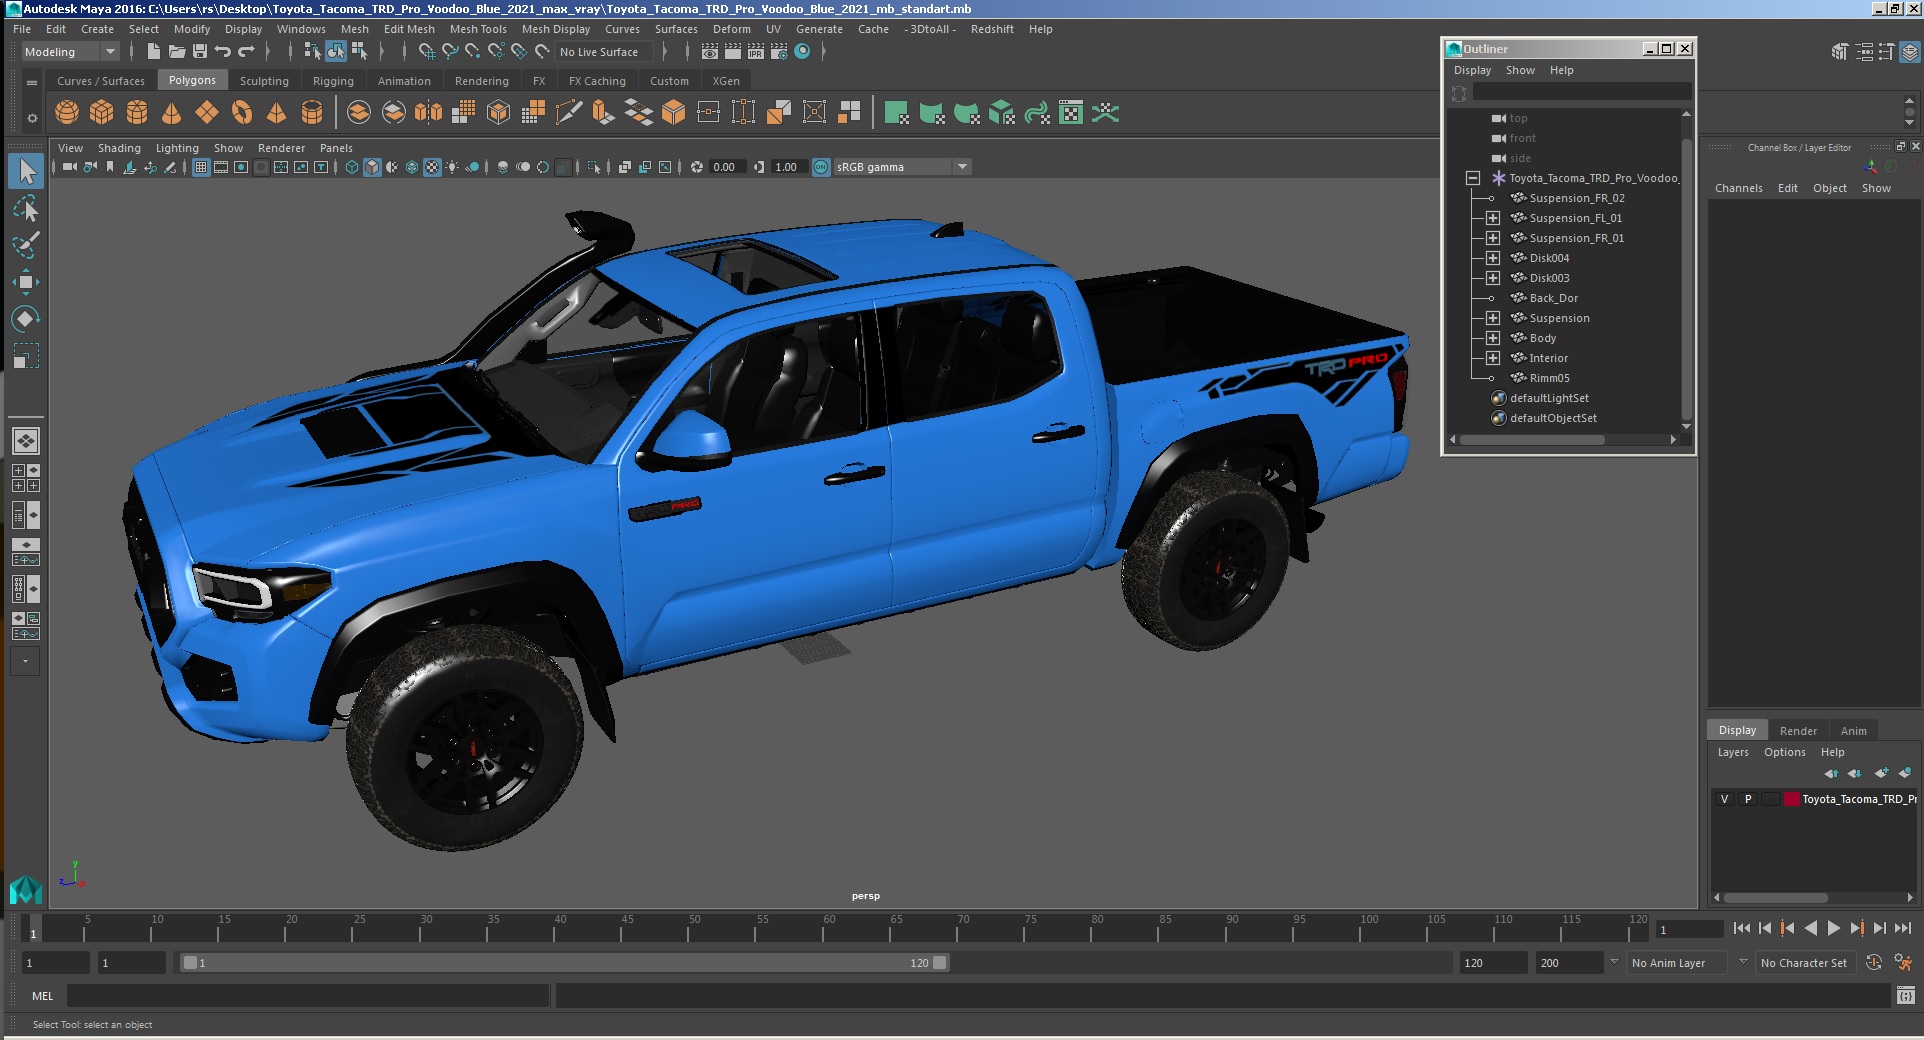Toggle layer playback P box

pyautogui.click(x=1748, y=799)
